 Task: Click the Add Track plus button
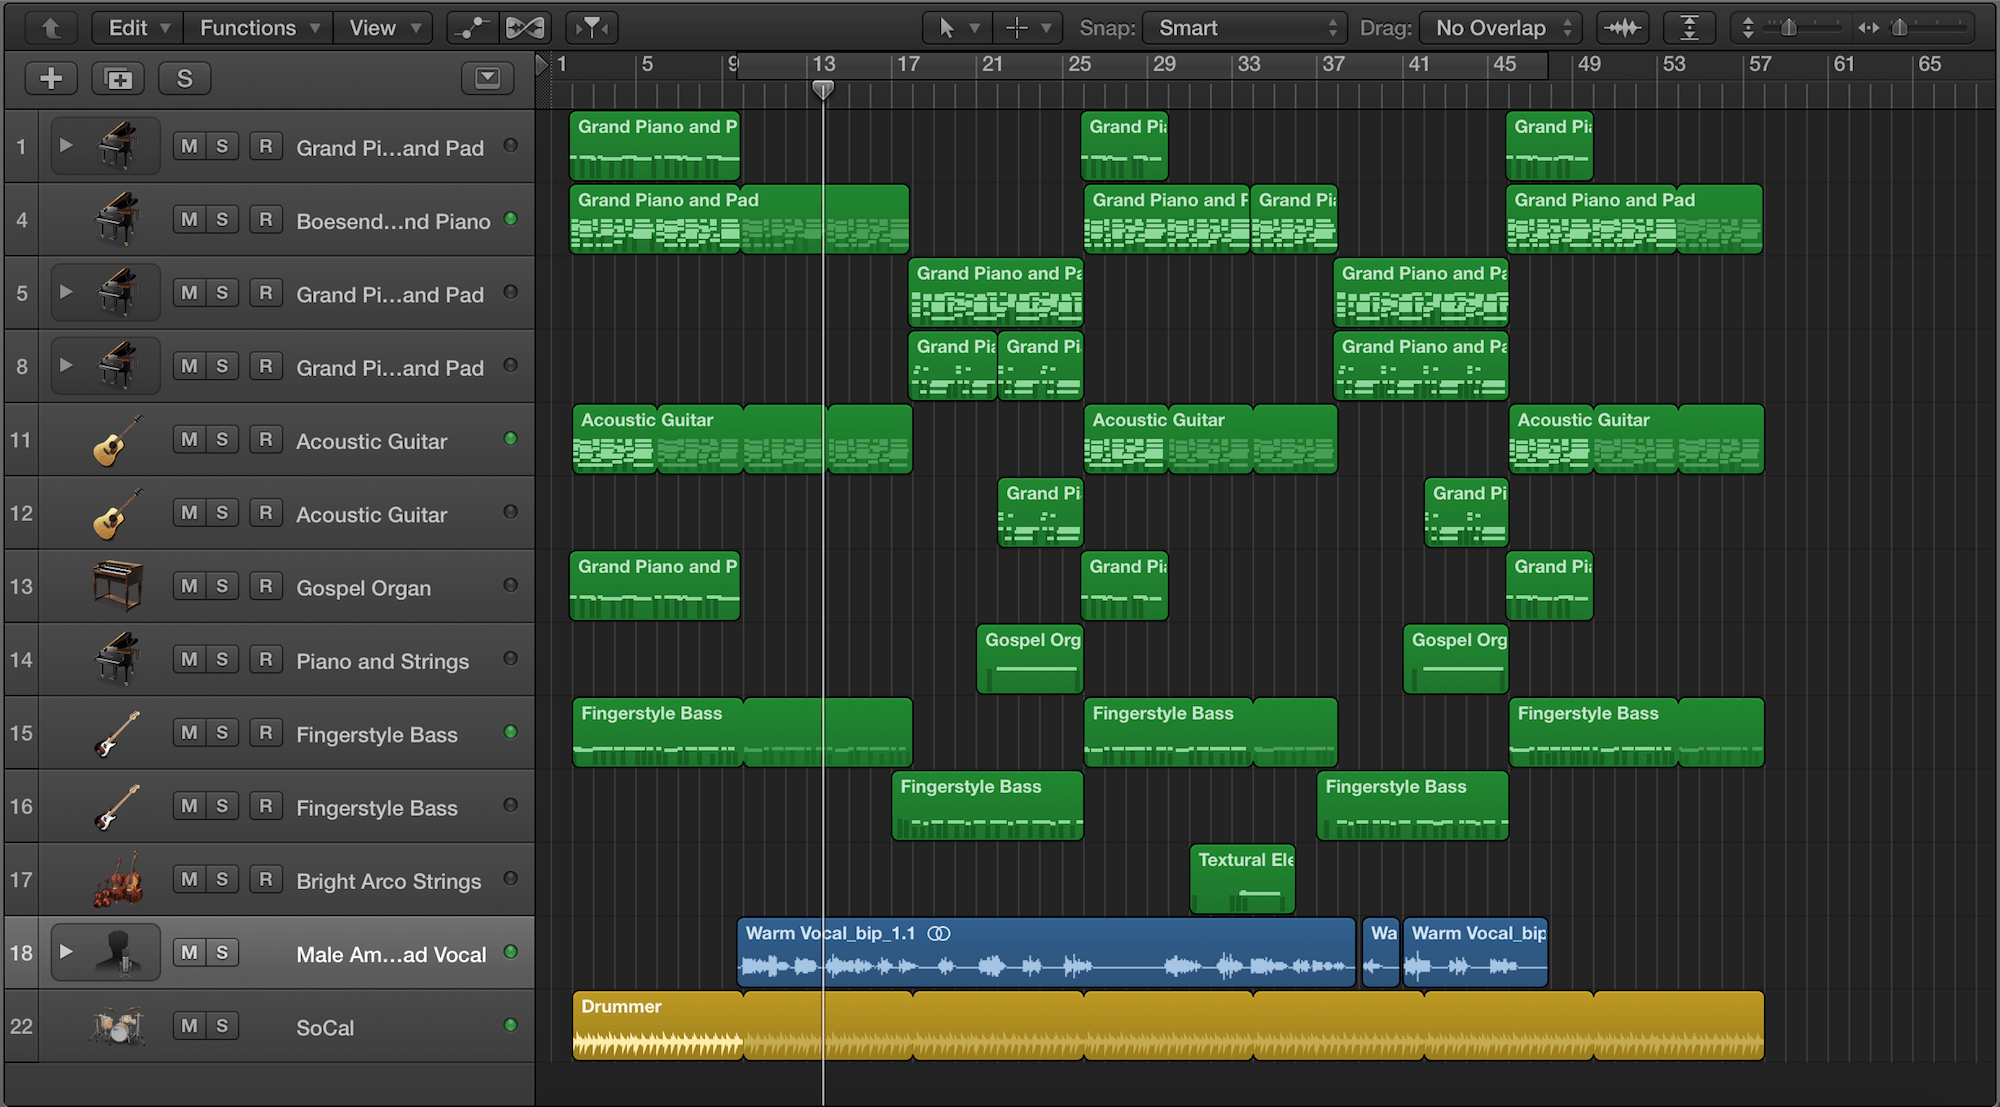tap(51, 78)
